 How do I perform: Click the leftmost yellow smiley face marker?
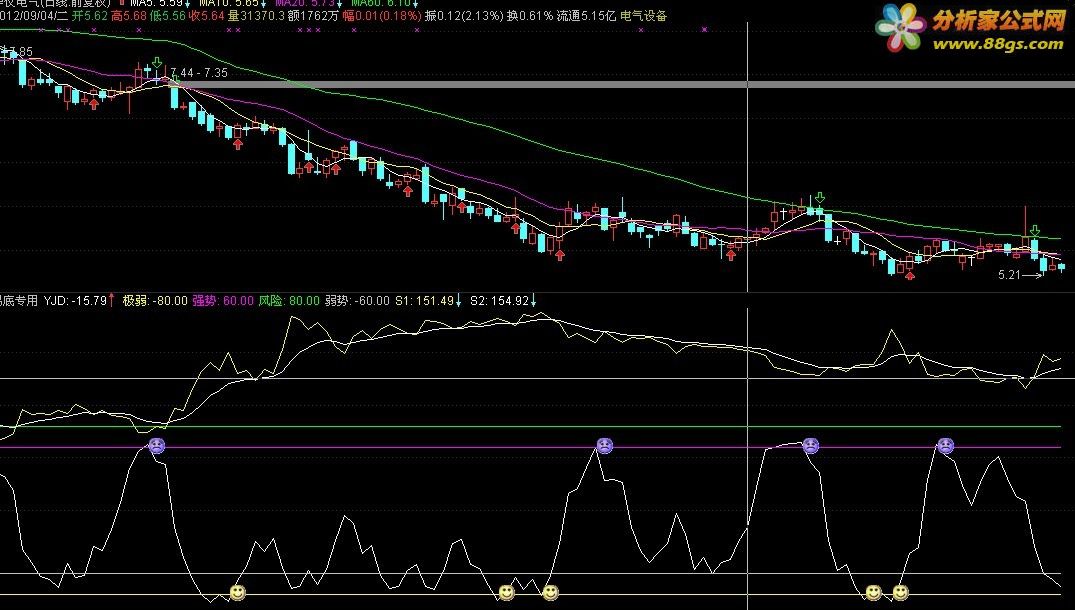coord(237,592)
